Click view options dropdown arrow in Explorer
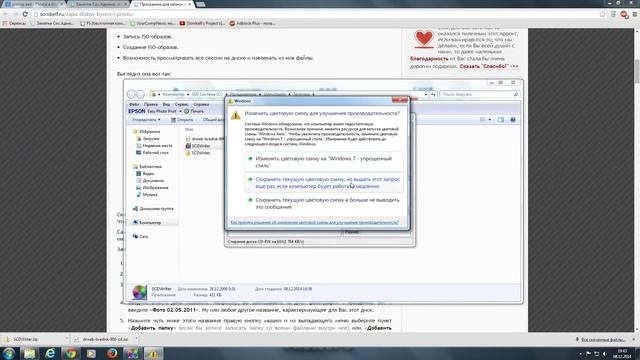This screenshot has height=360, width=640. point(490,120)
